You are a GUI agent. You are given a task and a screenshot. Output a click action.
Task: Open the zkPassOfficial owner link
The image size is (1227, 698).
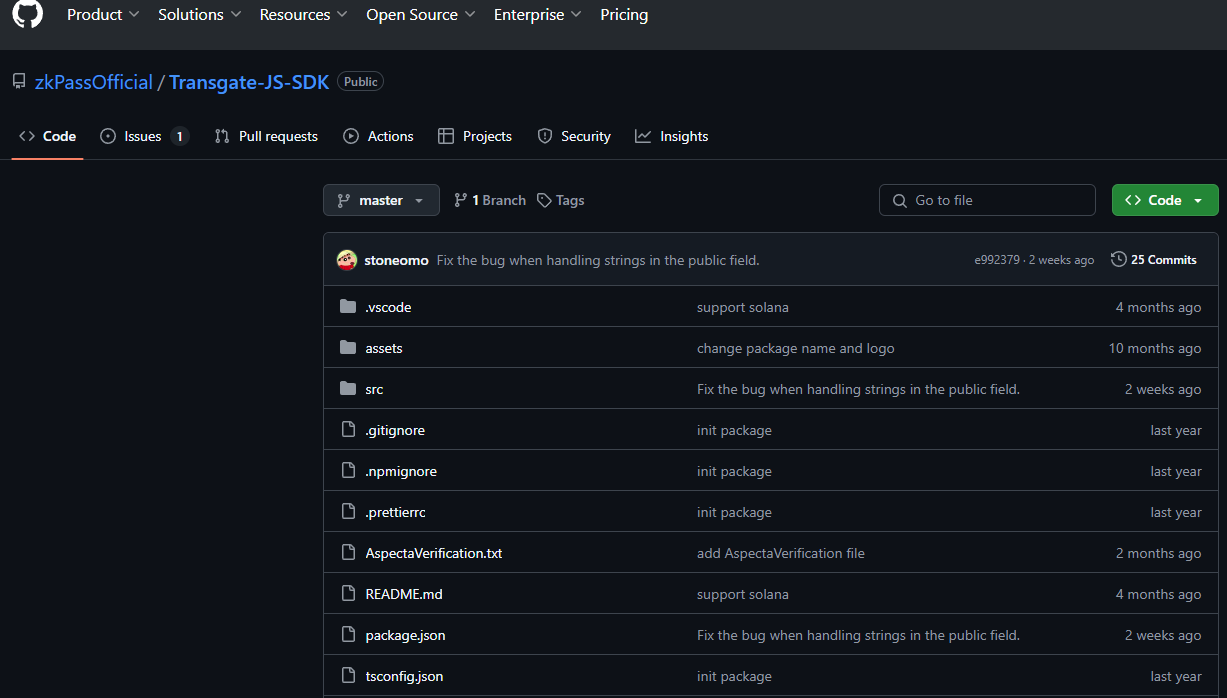pos(94,82)
